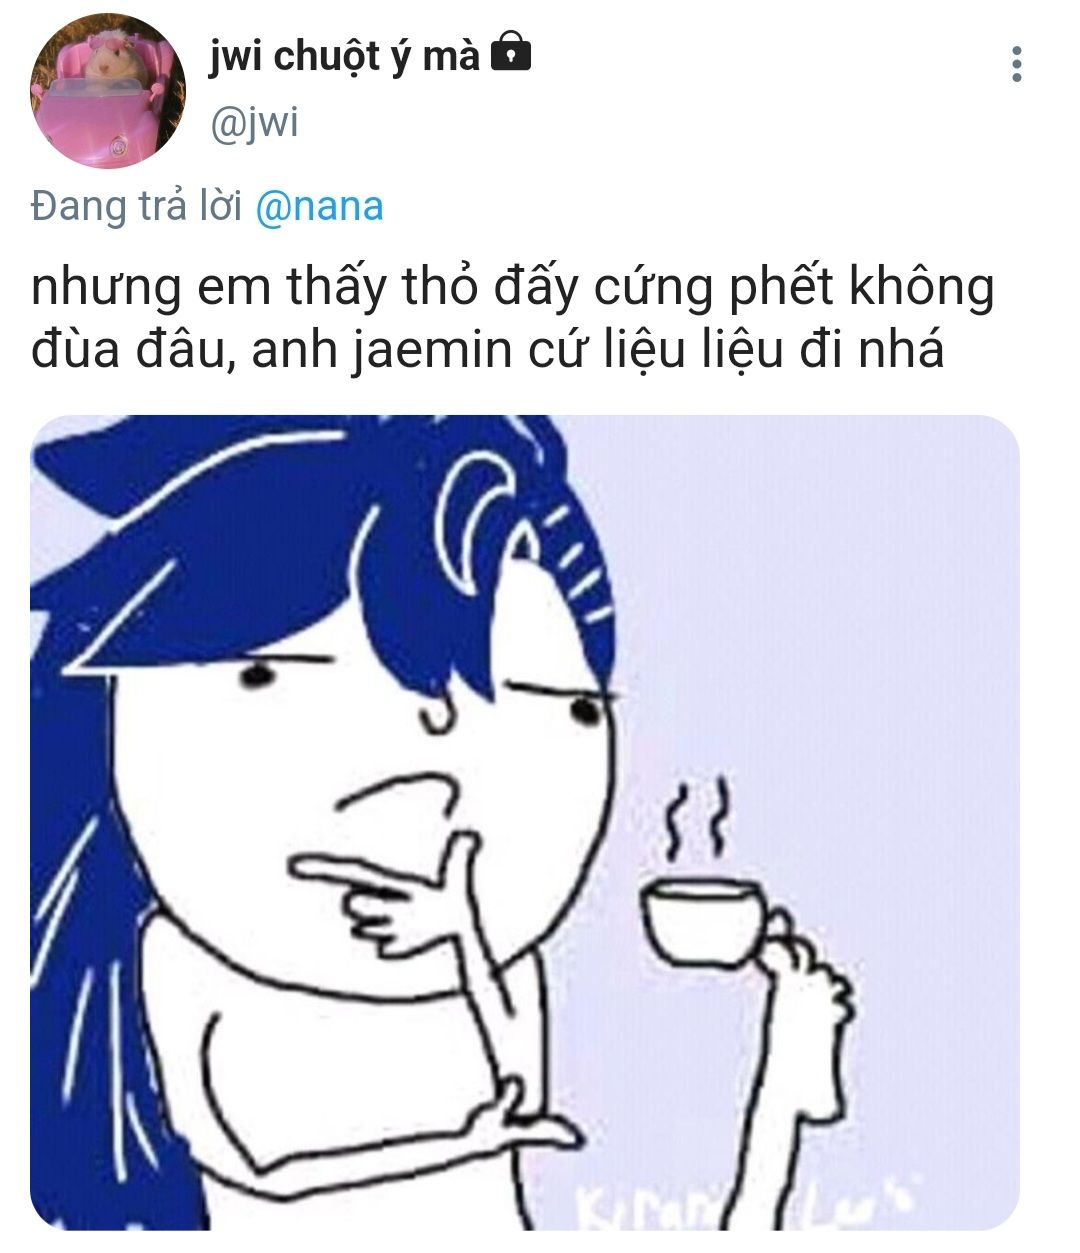
Task: Click the tweet line starting "đùa đâu"
Action: point(487,351)
